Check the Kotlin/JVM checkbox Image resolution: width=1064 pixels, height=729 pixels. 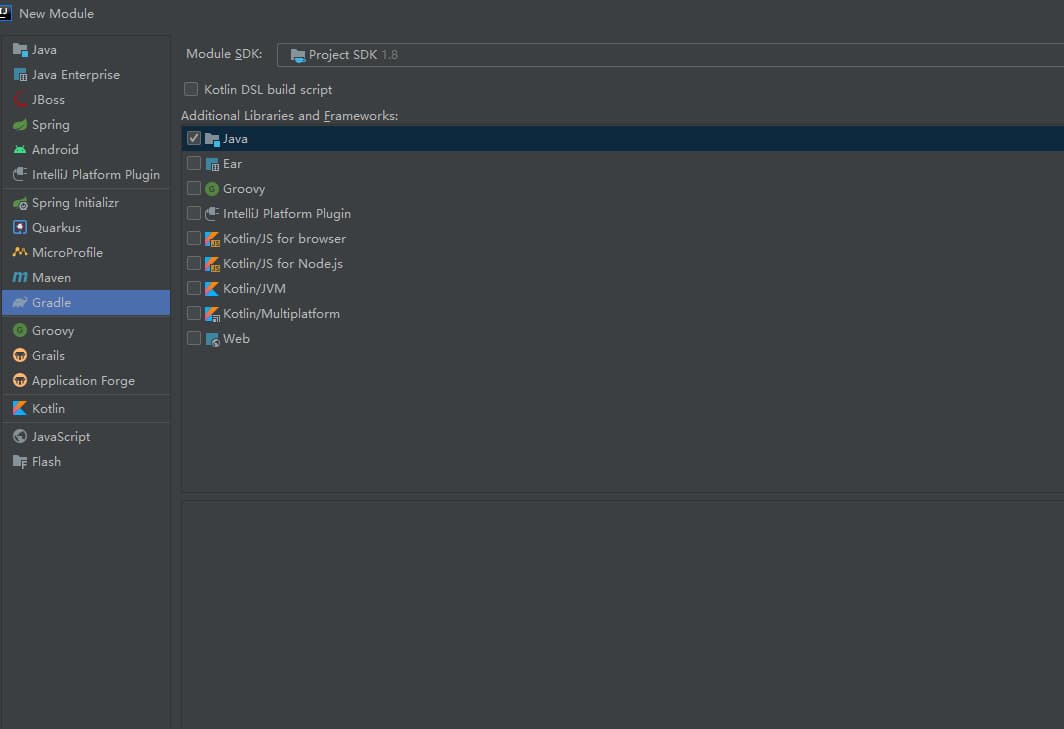click(194, 288)
